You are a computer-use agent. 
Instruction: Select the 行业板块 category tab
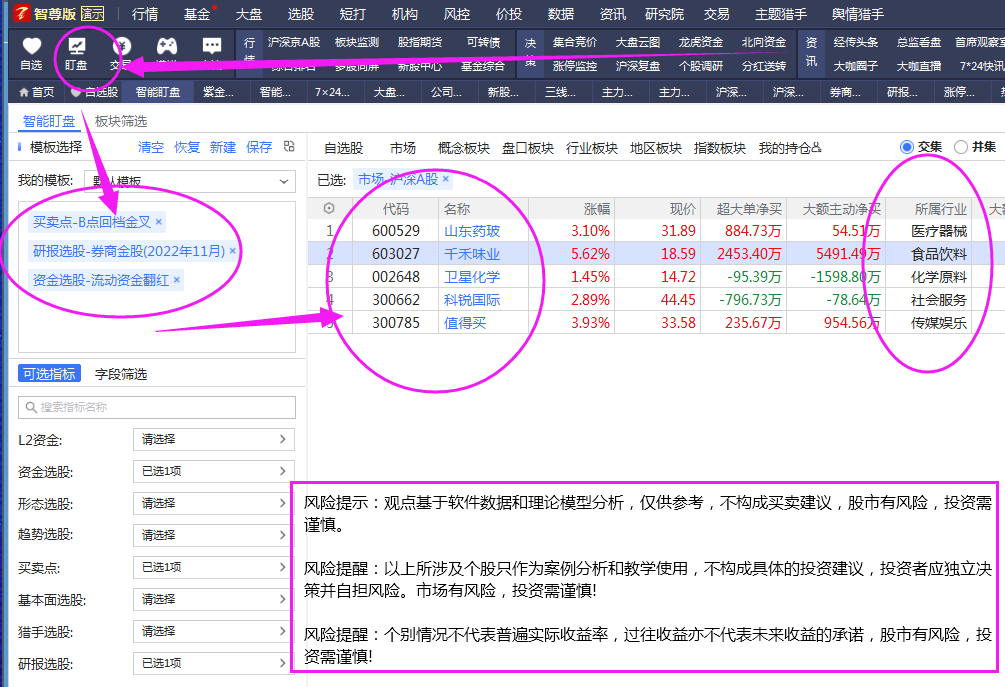click(592, 148)
